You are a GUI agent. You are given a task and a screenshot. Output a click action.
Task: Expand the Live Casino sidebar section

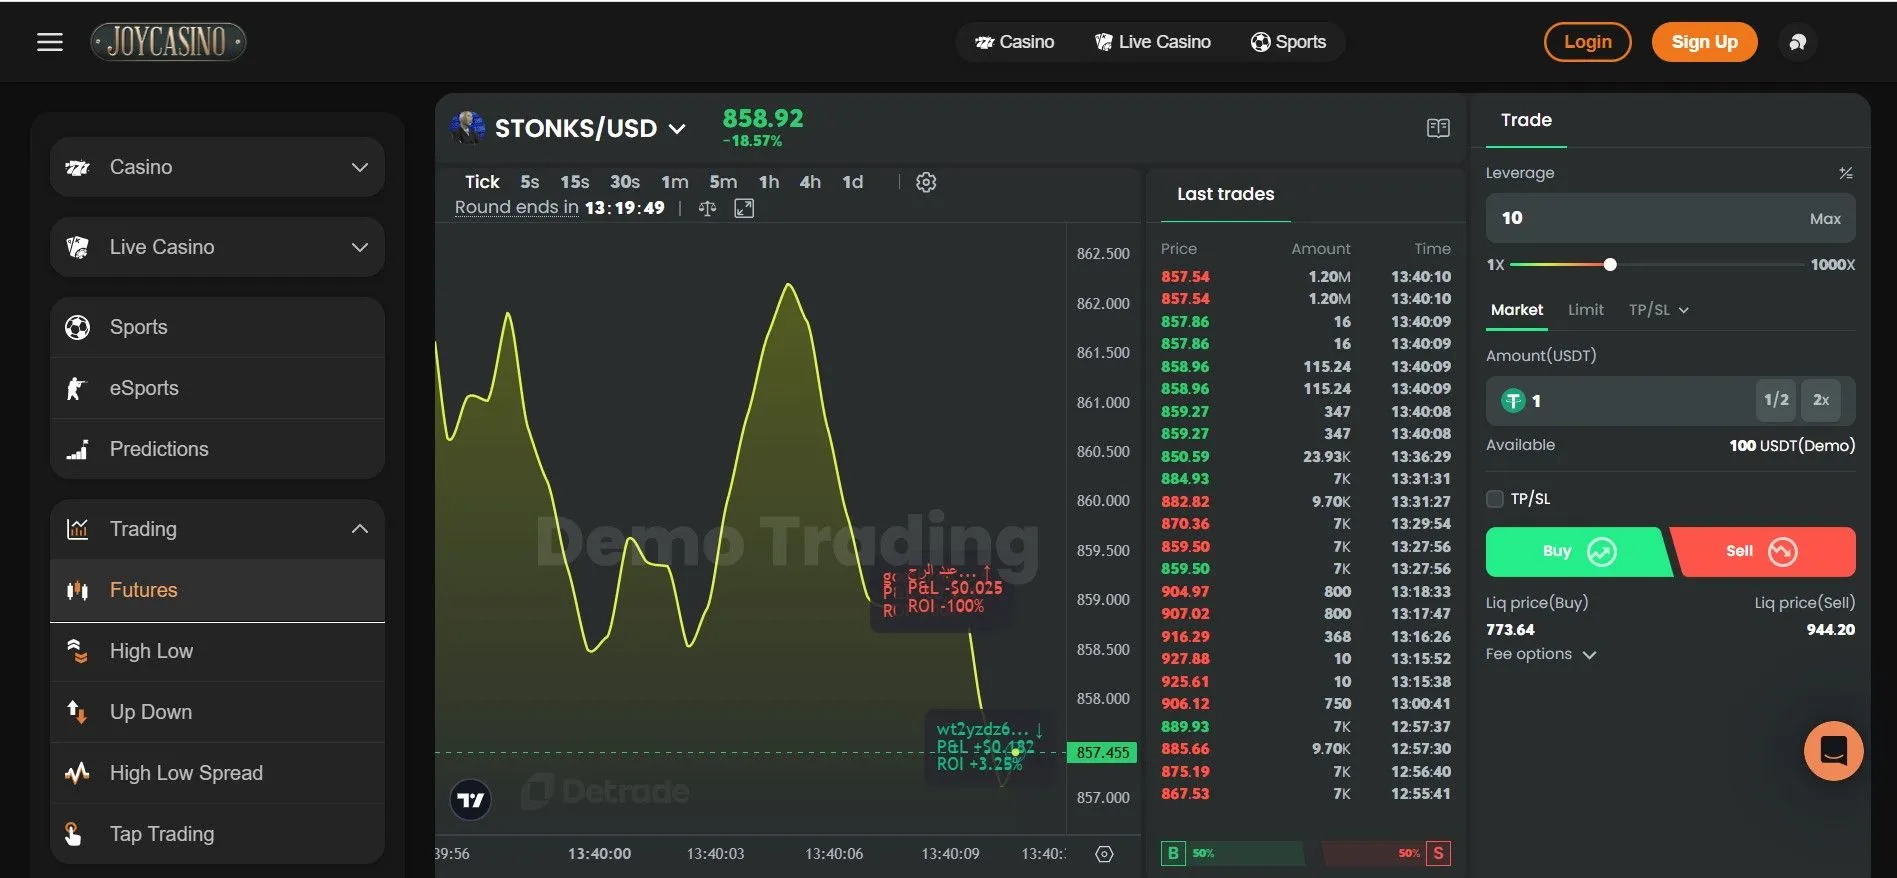coord(217,247)
